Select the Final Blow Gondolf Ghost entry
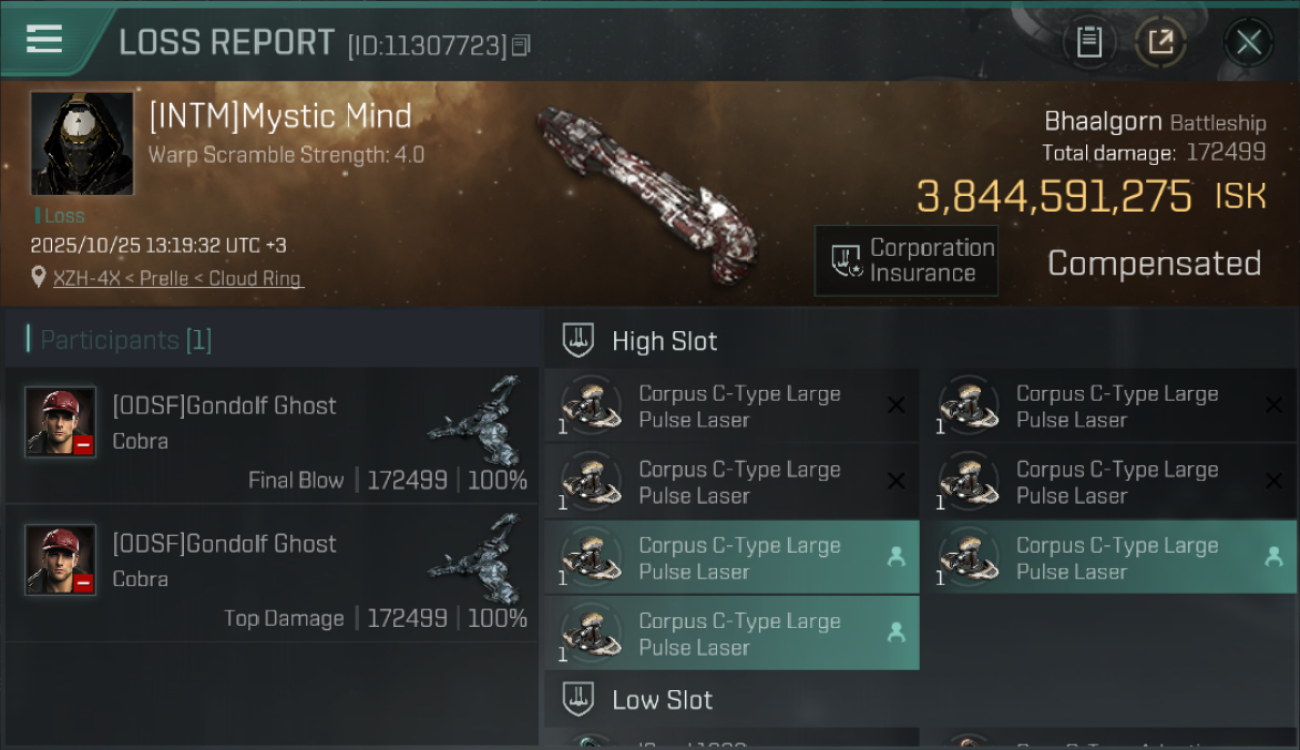This screenshot has width=1300, height=750. [272, 435]
